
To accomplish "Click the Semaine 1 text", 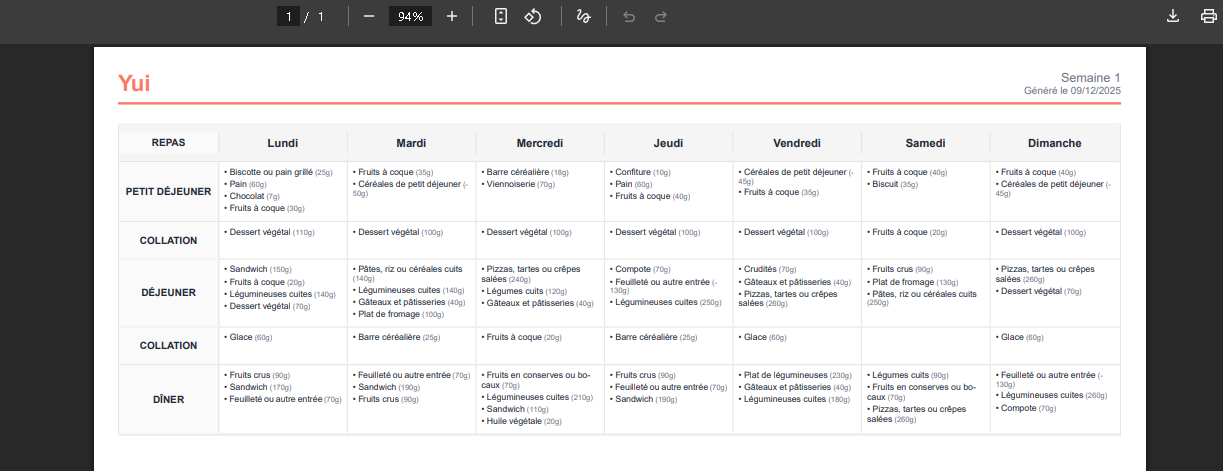I will point(1090,78).
